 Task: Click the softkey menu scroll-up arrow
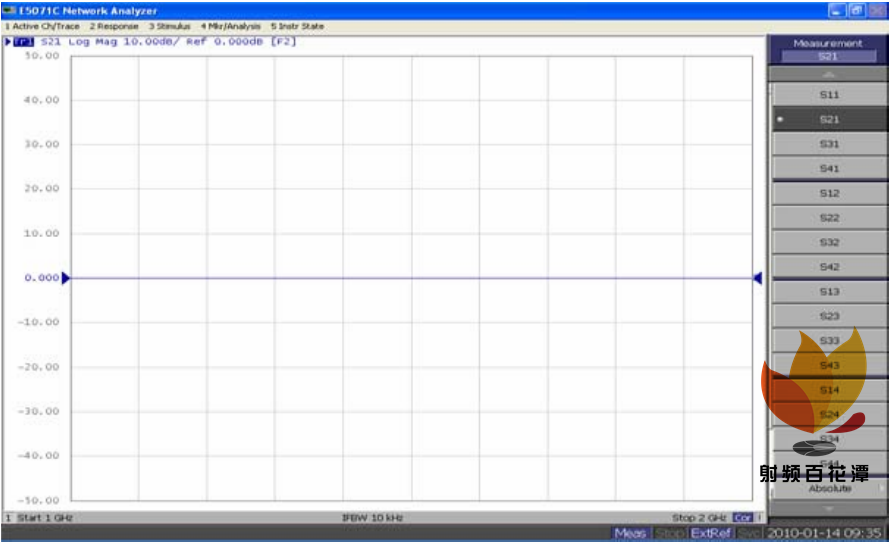pyautogui.click(x=828, y=74)
